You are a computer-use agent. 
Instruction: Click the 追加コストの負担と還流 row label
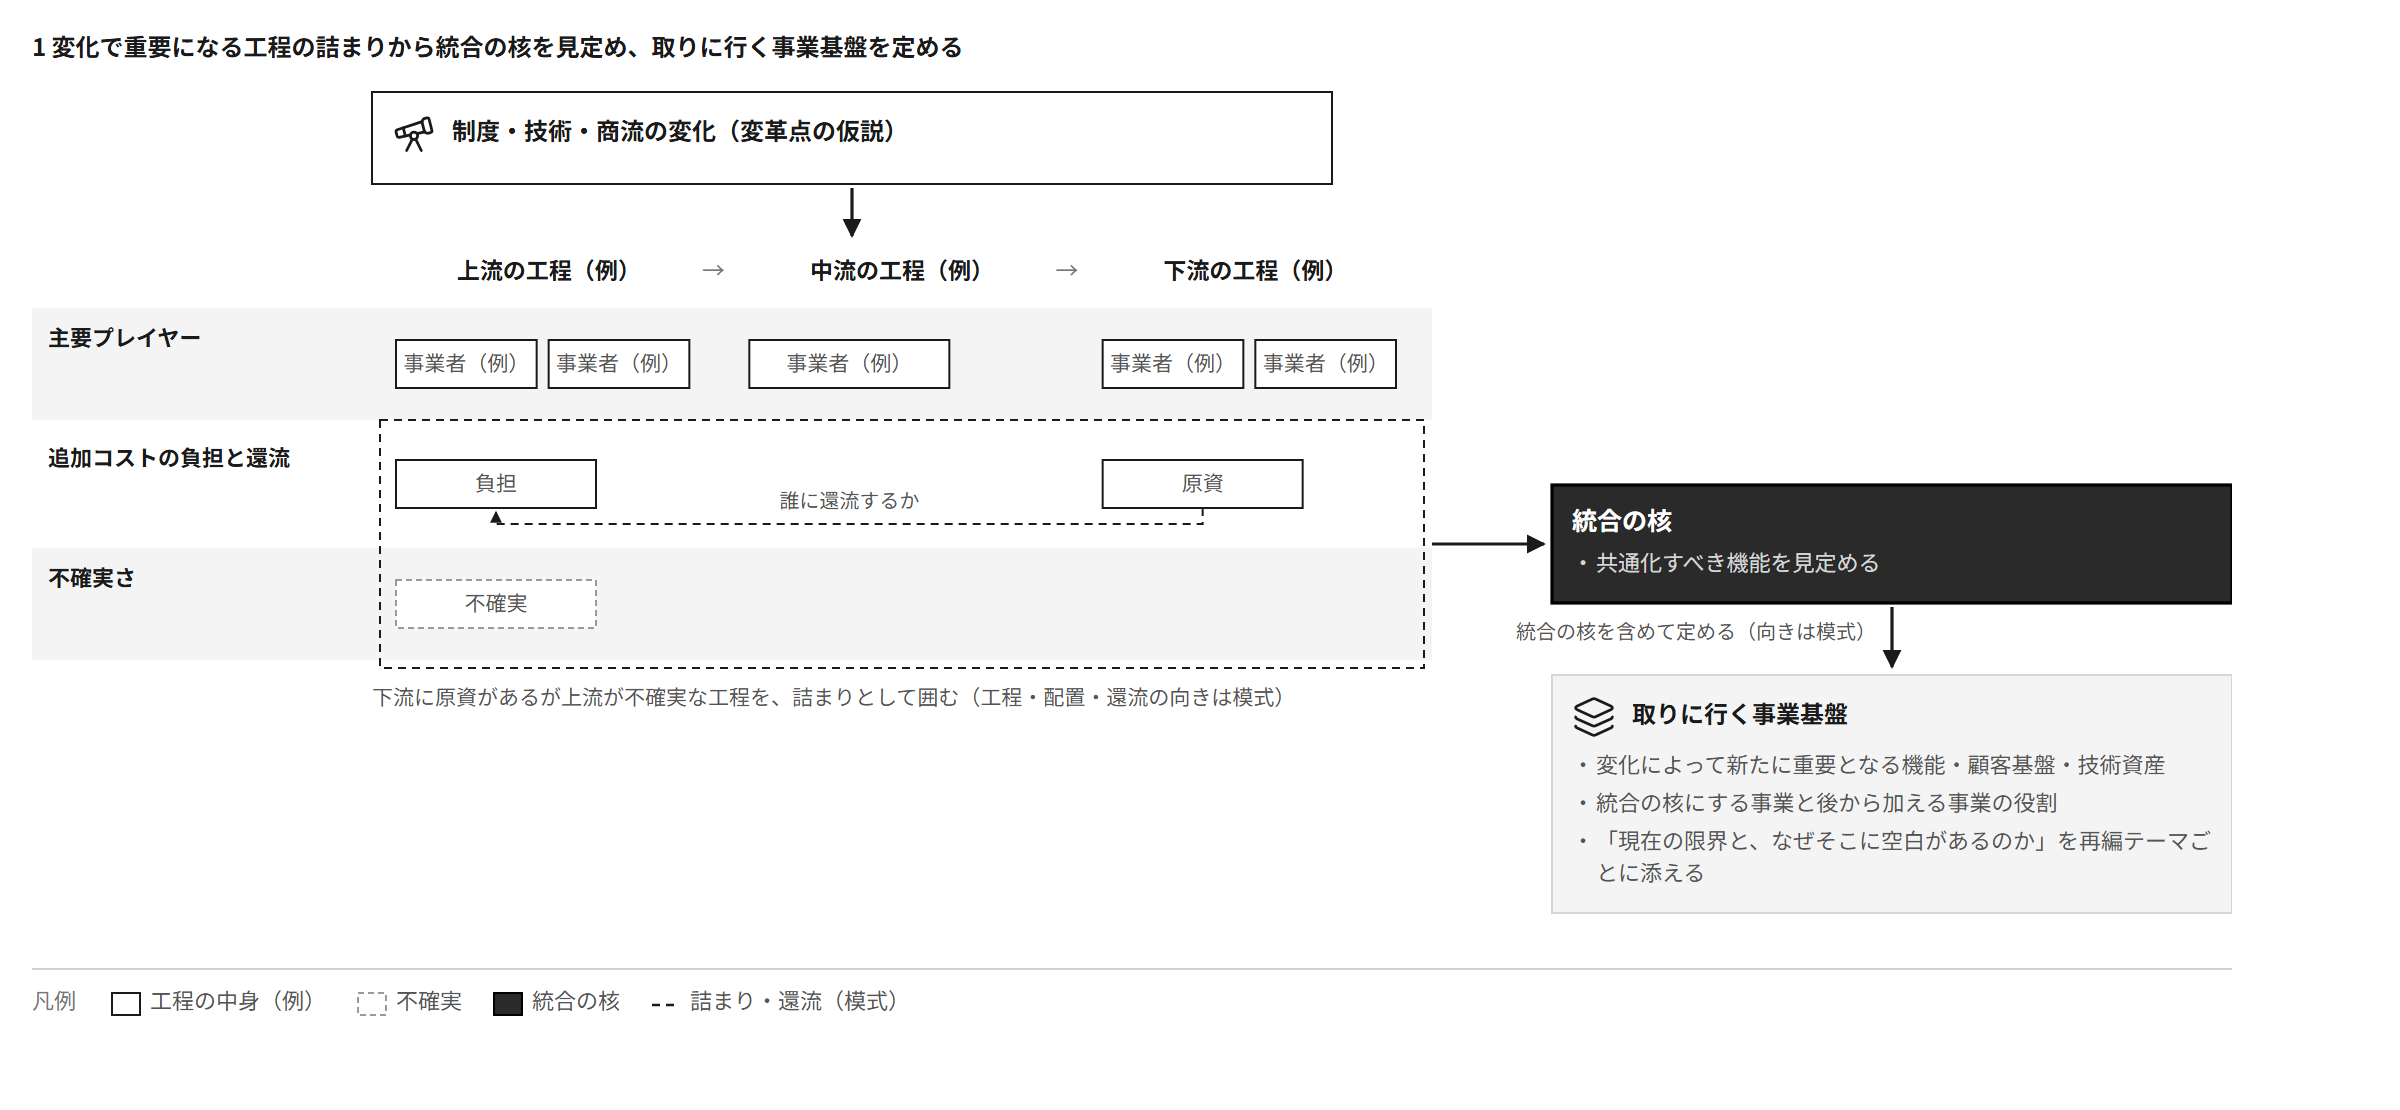pyautogui.click(x=169, y=458)
